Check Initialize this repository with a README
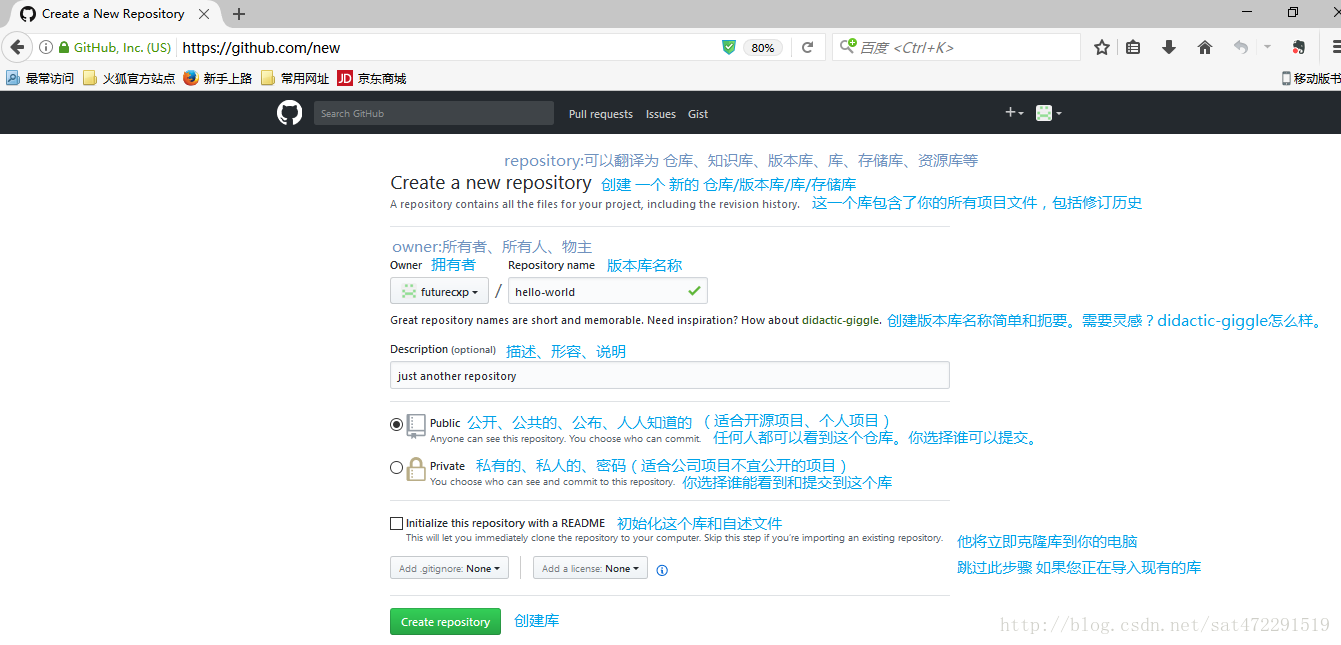The width and height of the screenshot is (1341, 645). pyautogui.click(x=396, y=523)
